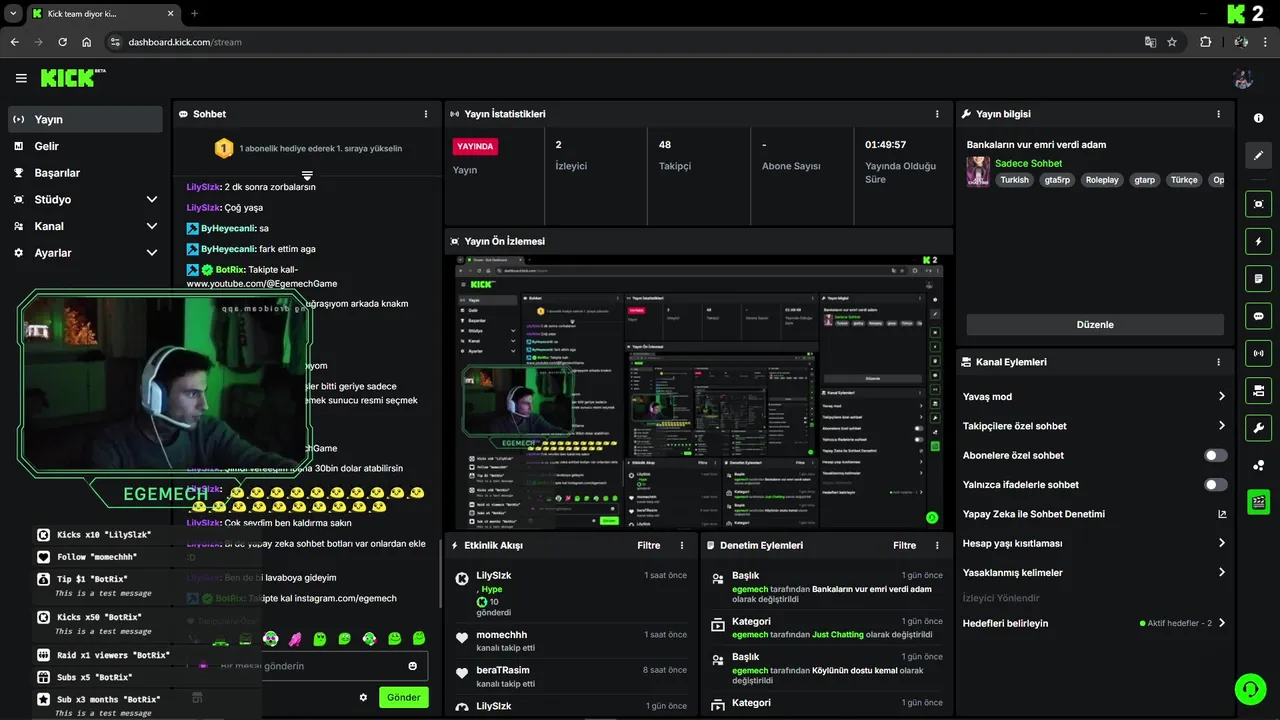Image resolution: width=1280 pixels, height=720 pixels.
Task: Select Yayın in left navigation
Action: 85,119
